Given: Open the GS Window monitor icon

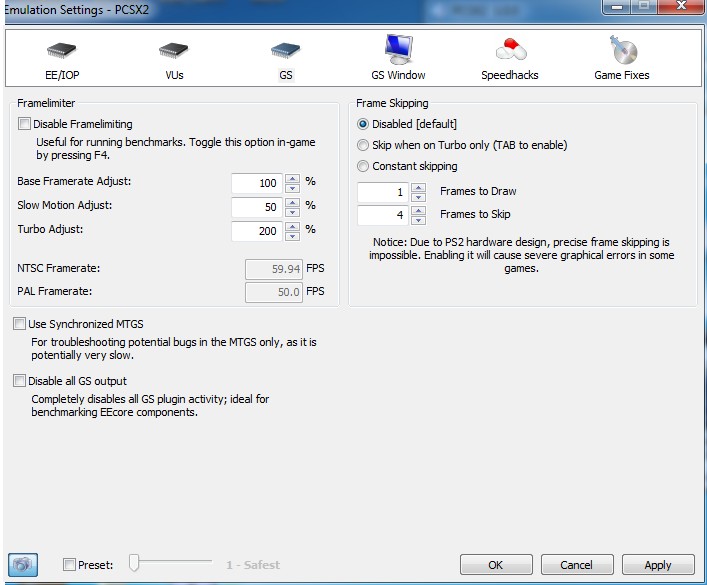Looking at the screenshot, I should click(x=399, y=49).
